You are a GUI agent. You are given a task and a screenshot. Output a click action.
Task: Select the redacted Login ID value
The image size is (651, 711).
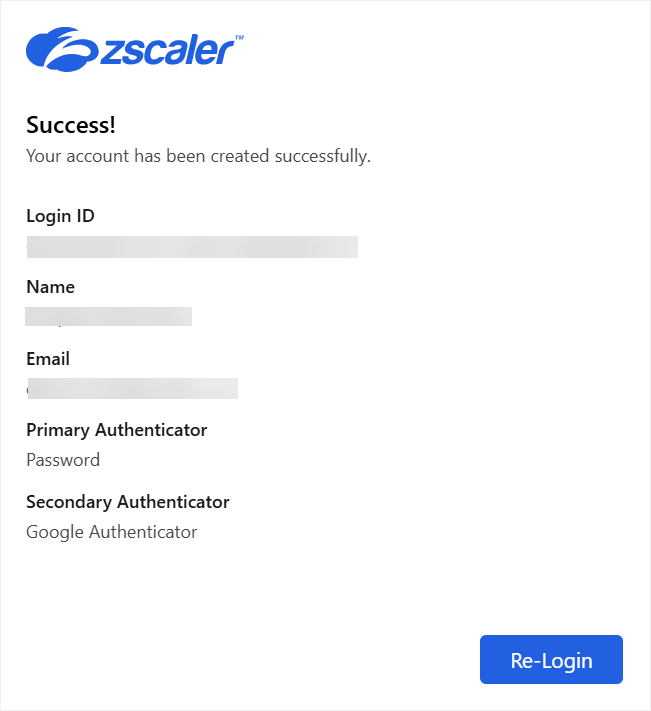coord(192,246)
